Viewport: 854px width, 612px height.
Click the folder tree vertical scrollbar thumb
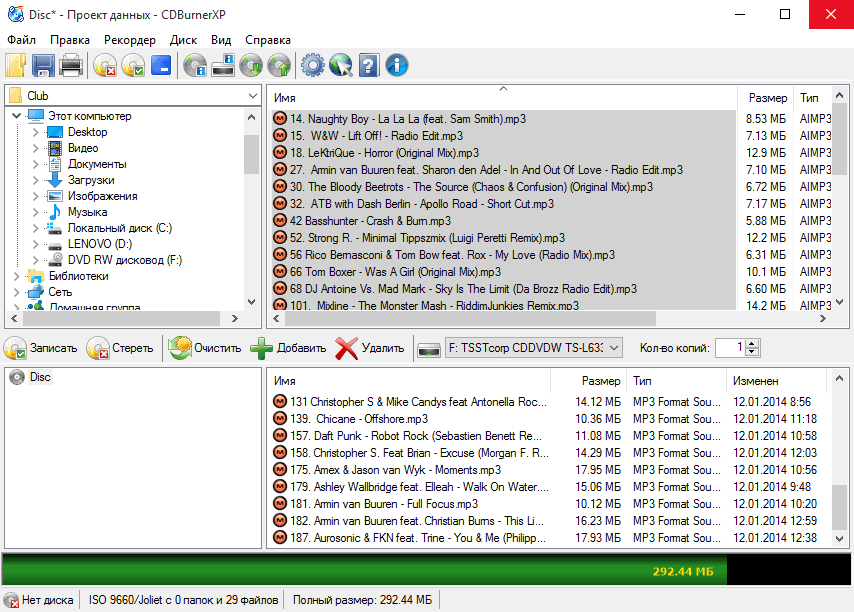point(251,154)
